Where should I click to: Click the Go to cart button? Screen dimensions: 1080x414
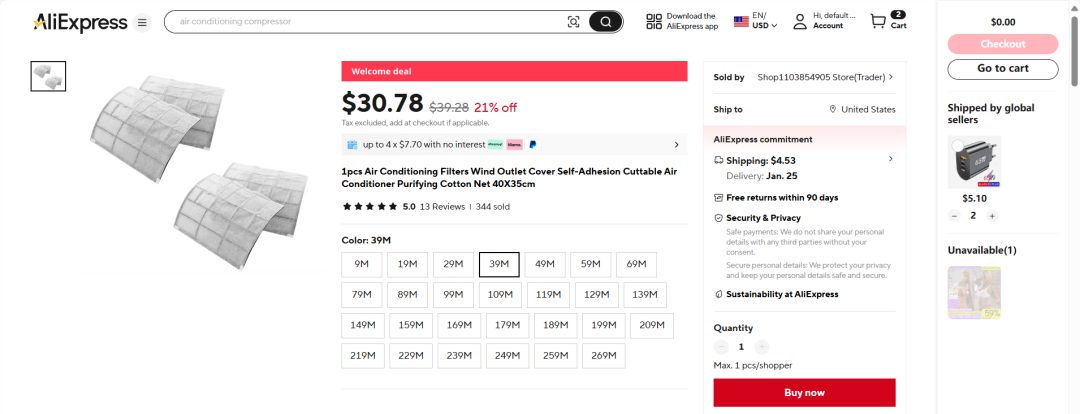(x=1003, y=69)
